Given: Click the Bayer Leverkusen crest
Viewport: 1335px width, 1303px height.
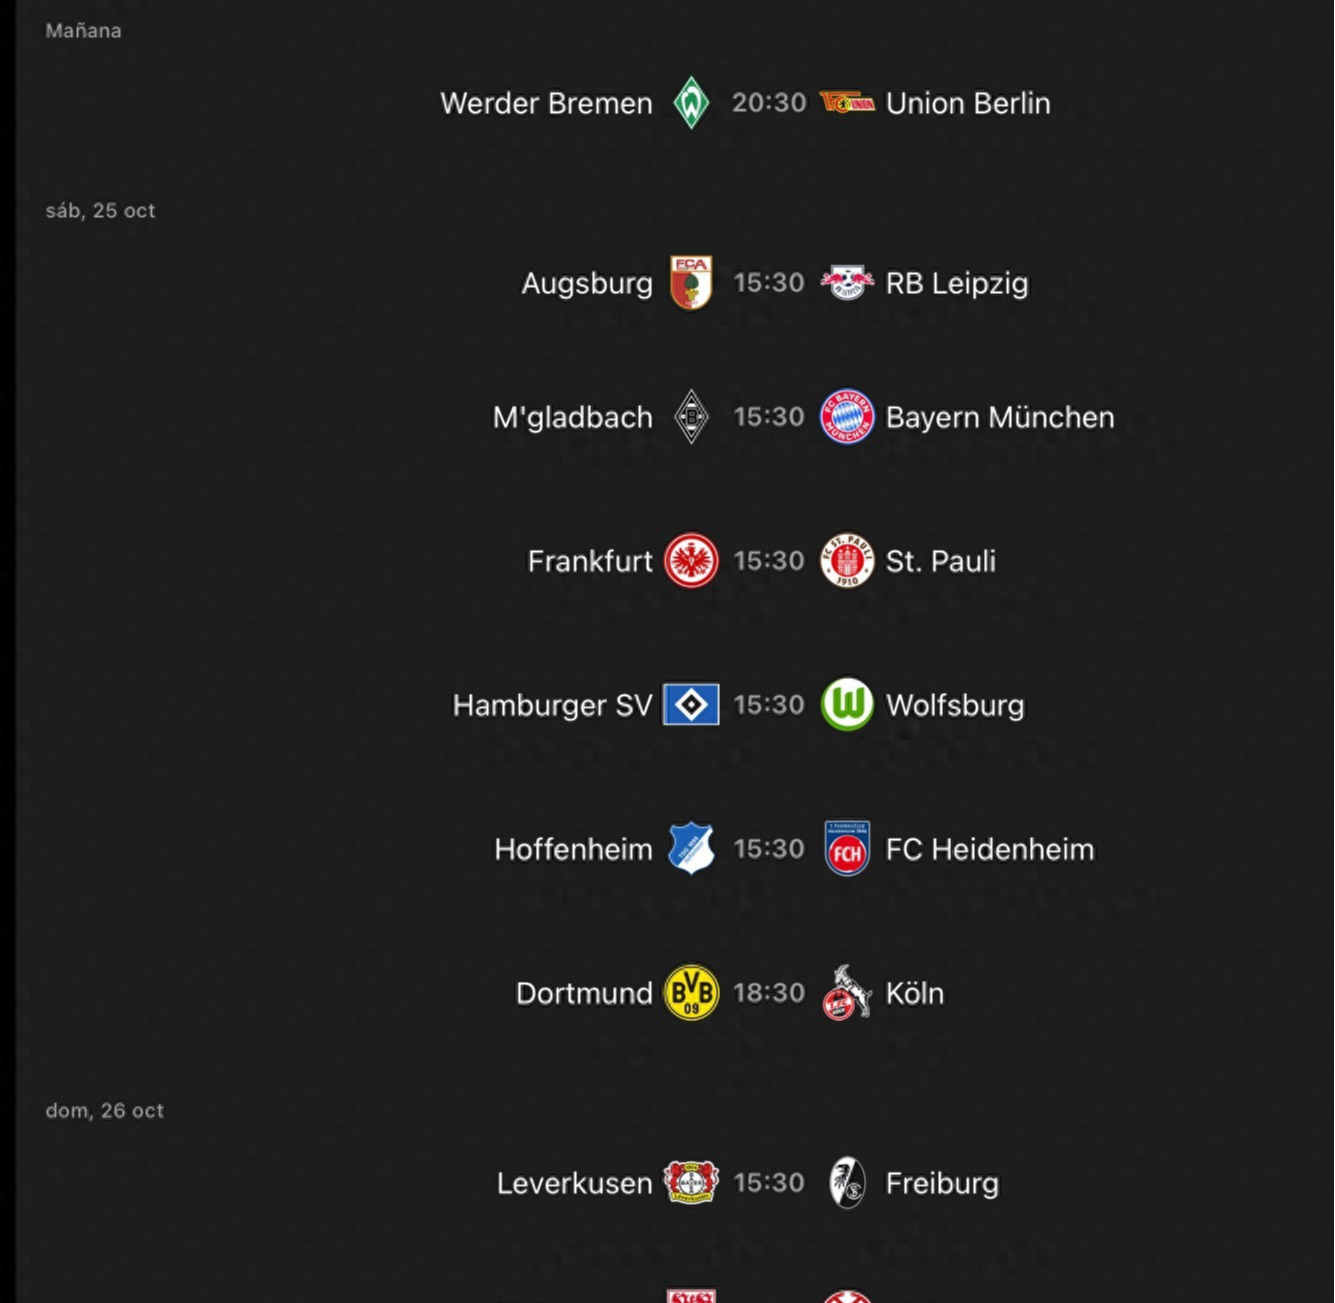Looking at the screenshot, I should tap(691, 1182).
